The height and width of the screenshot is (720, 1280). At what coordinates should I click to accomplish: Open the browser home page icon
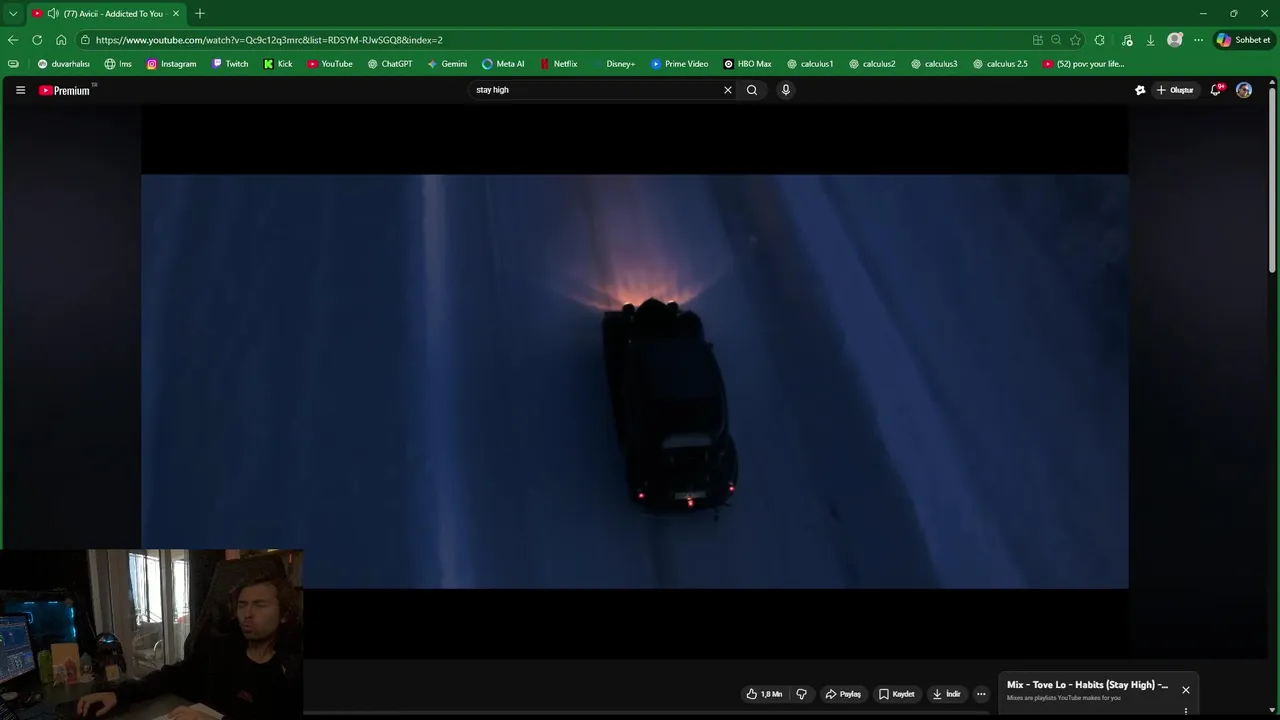(x=61, y=40)
